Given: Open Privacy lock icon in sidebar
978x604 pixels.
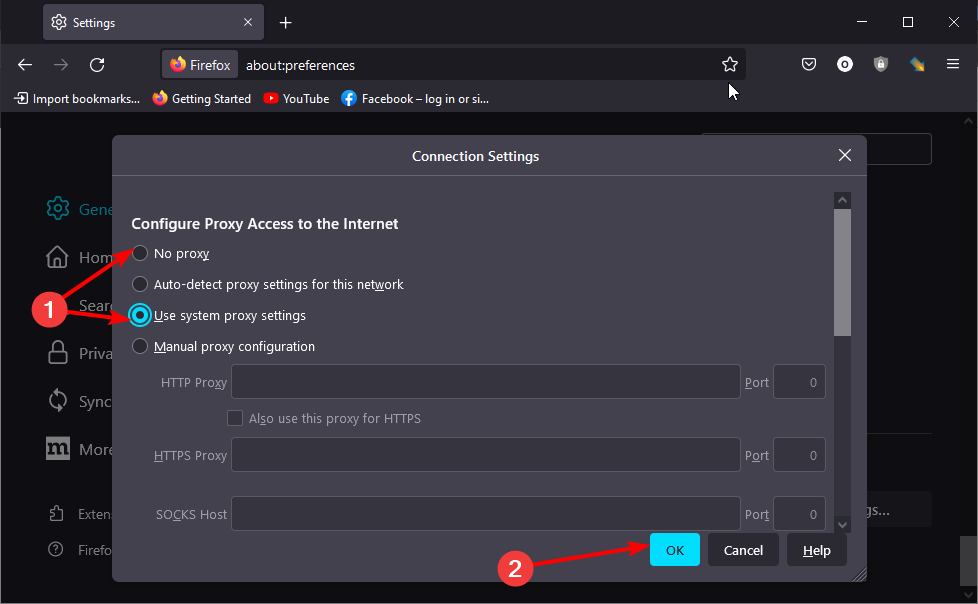Looking at the screenshot, I should [58, 353].
